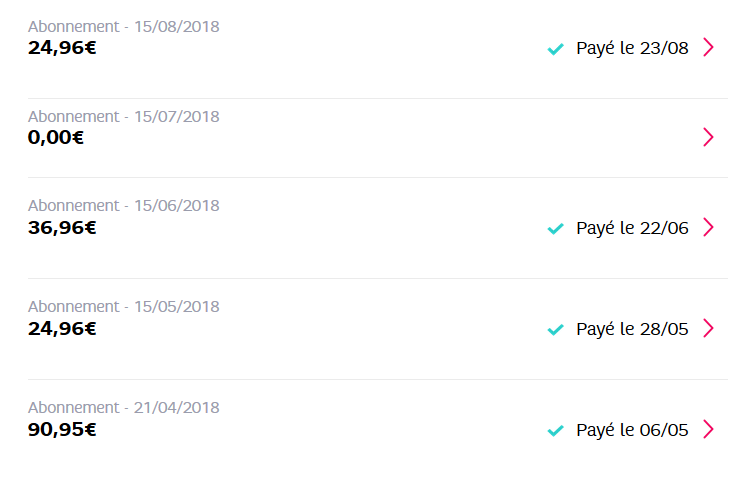Click checkmark beside Payé le 06/05
The image size is (746, 477).
[556, 430]
